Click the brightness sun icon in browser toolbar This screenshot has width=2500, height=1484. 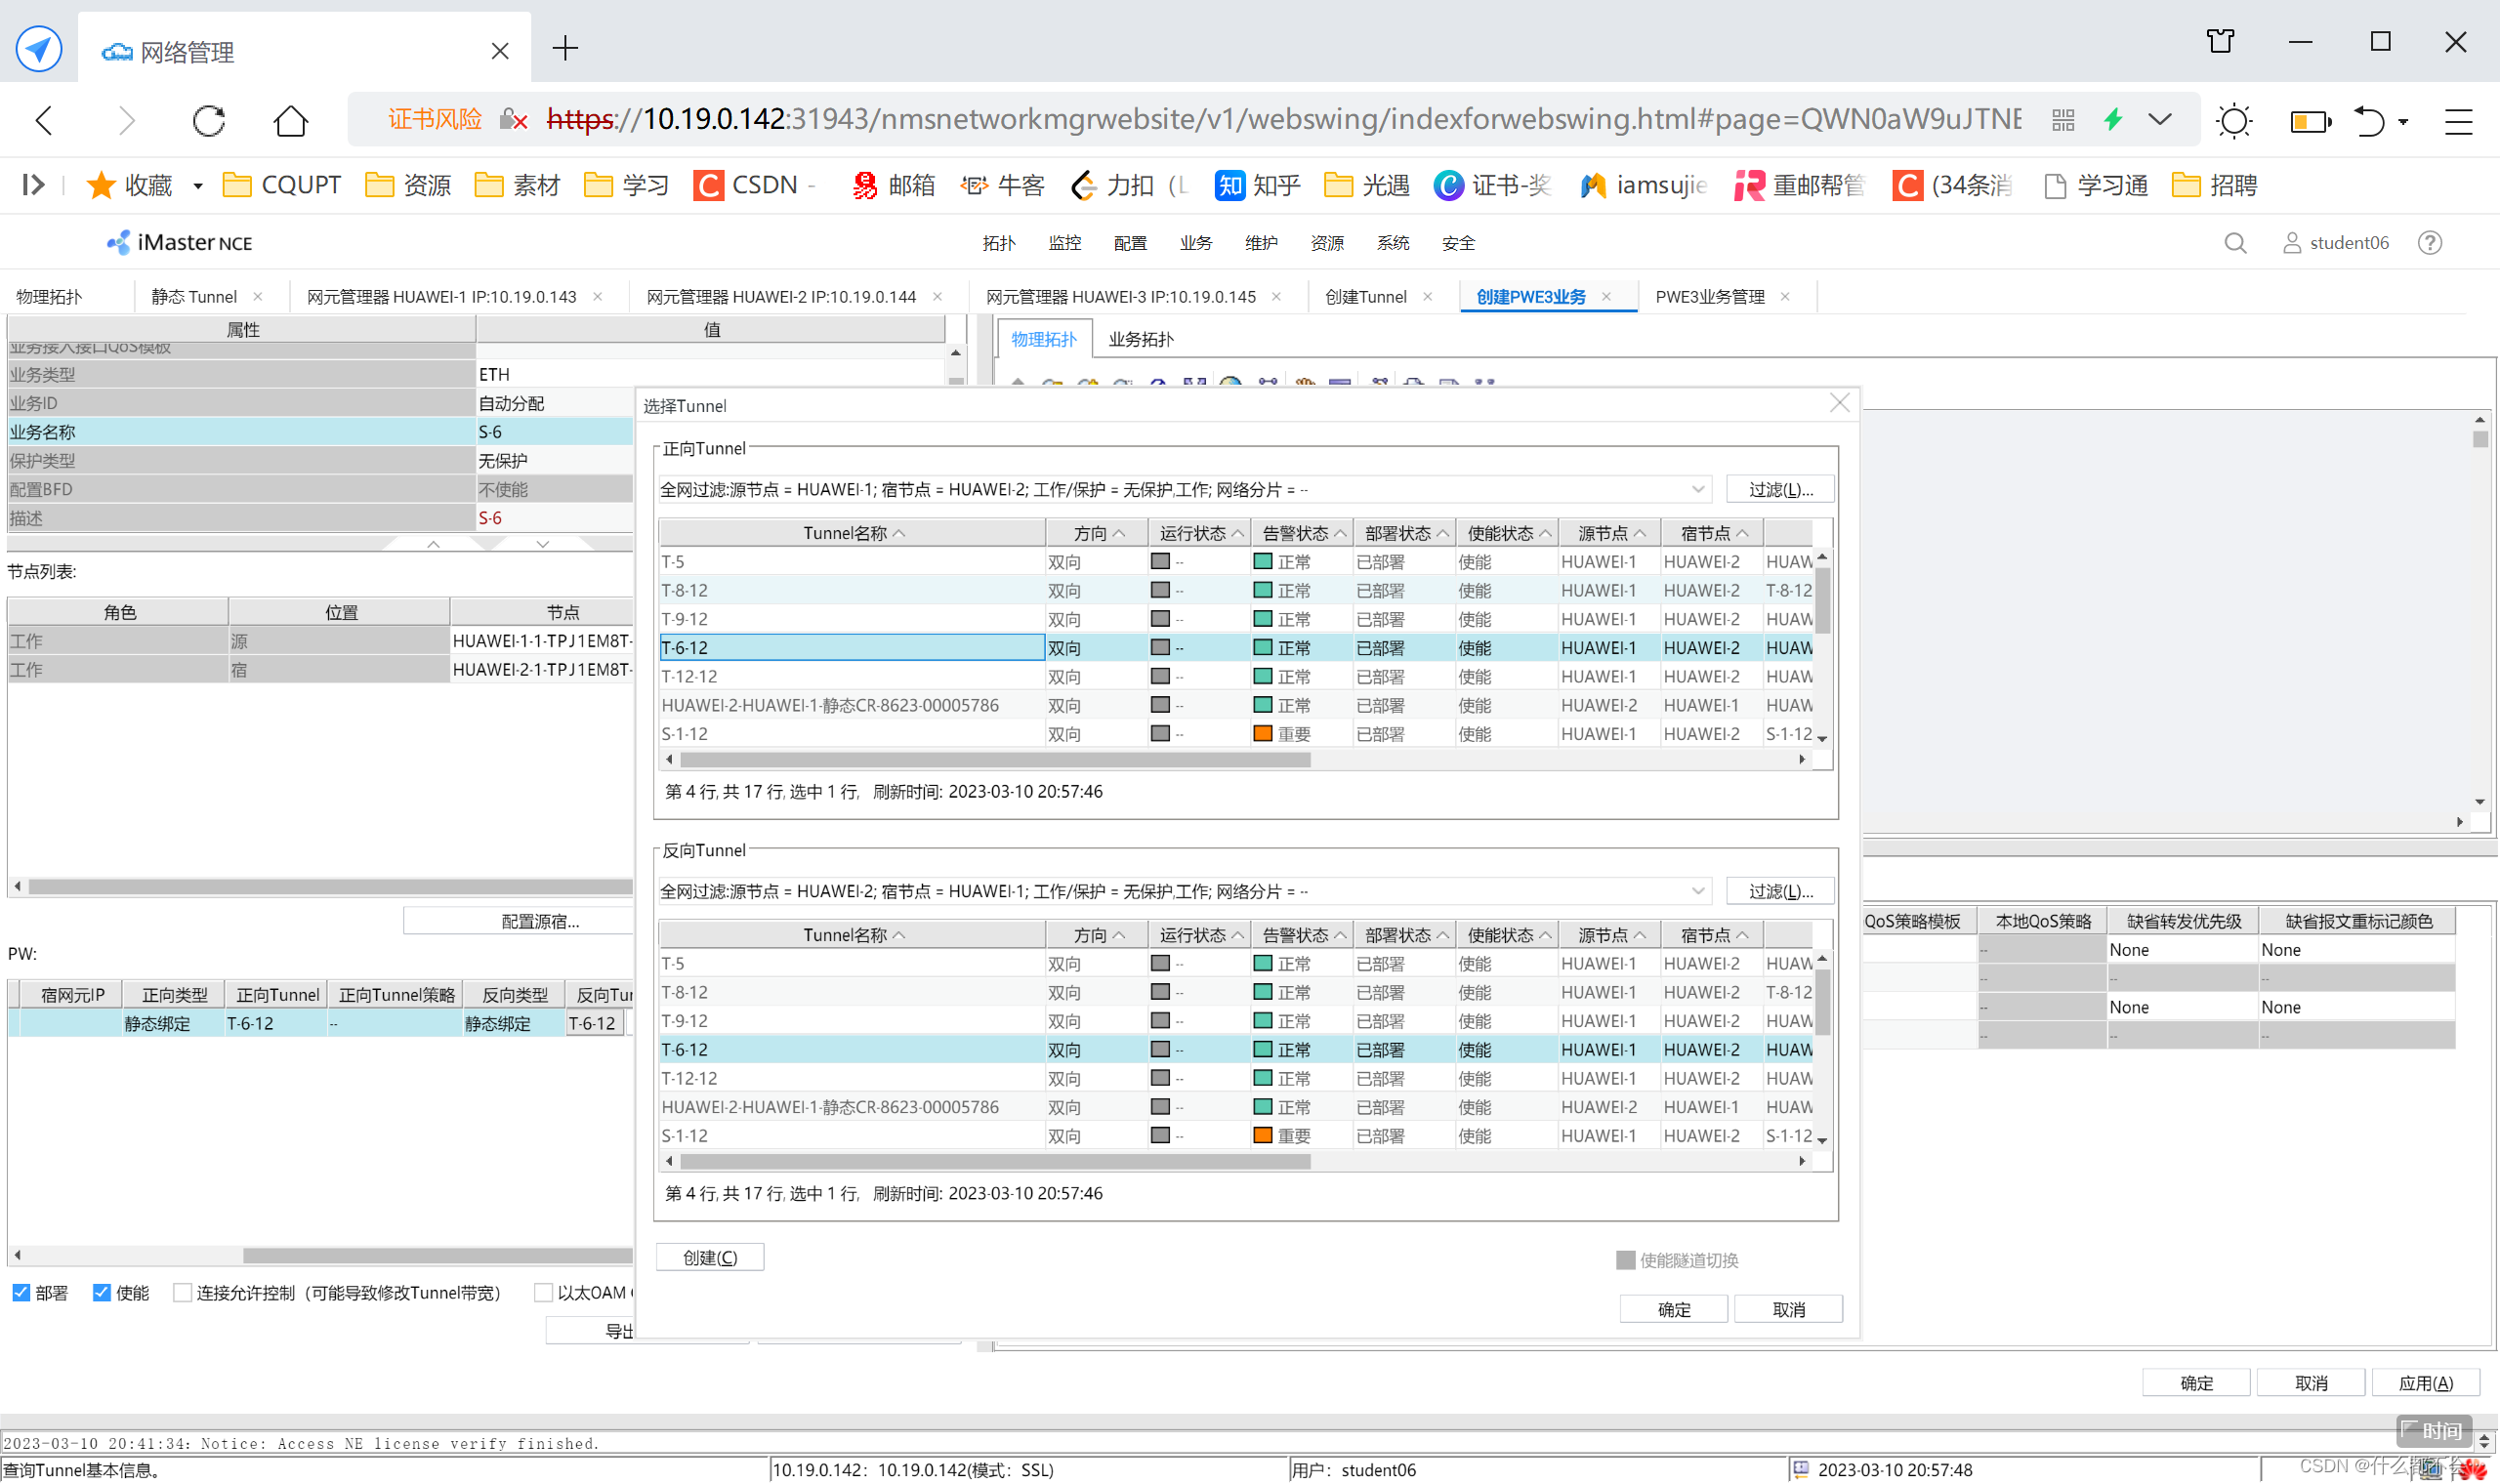click(2233, 121)
